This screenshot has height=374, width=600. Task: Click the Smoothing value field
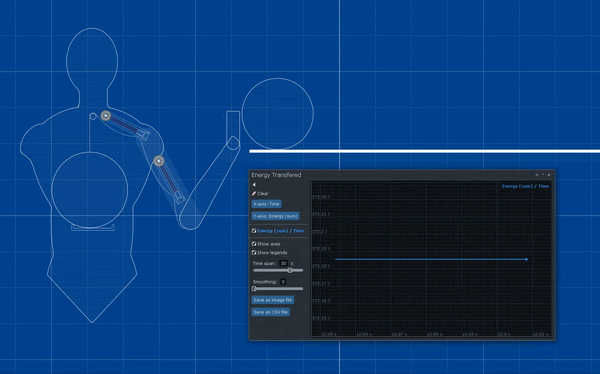tap(283, 282)
